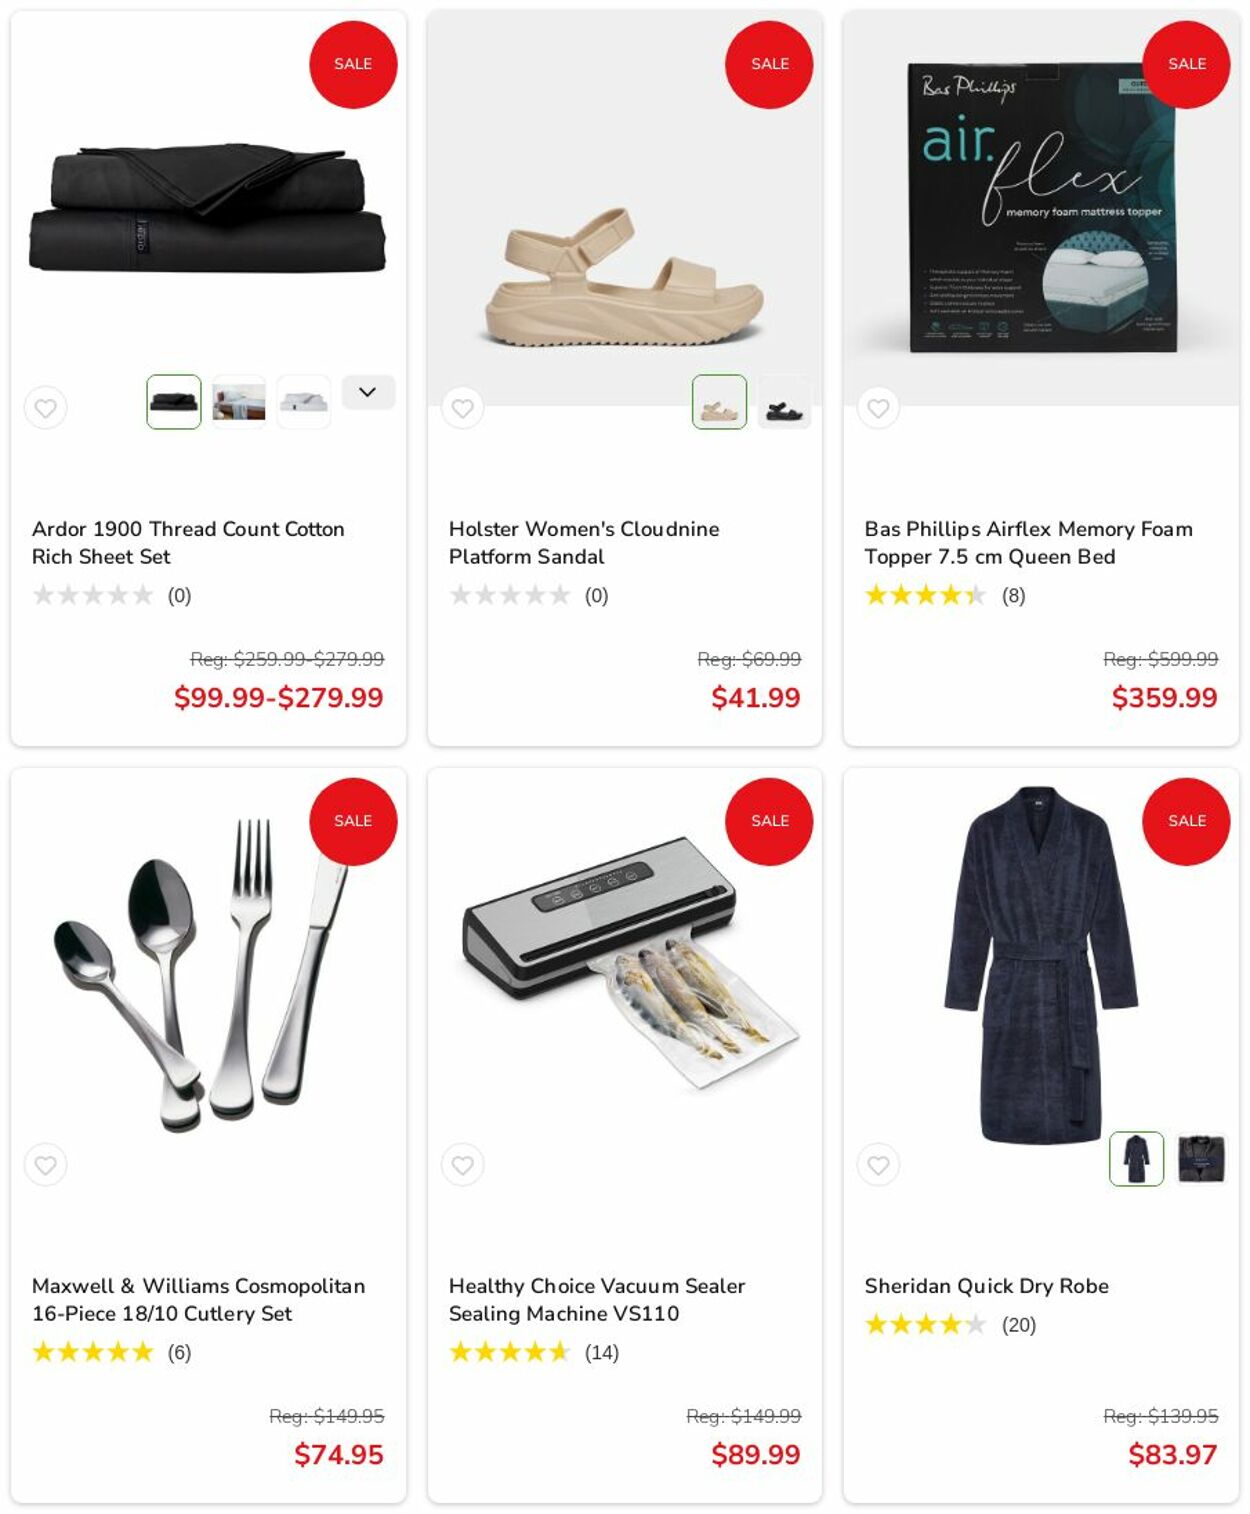Open Holster Women's Cloudnine Platform Sandal page
This screenshot has height=1514, width=1250.
584,542
